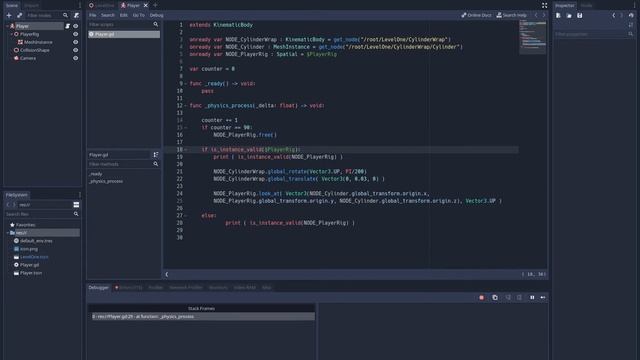The image size is (640, 360).
Task: Jump to _physics_process in methods list
Action: click(106, 181)
